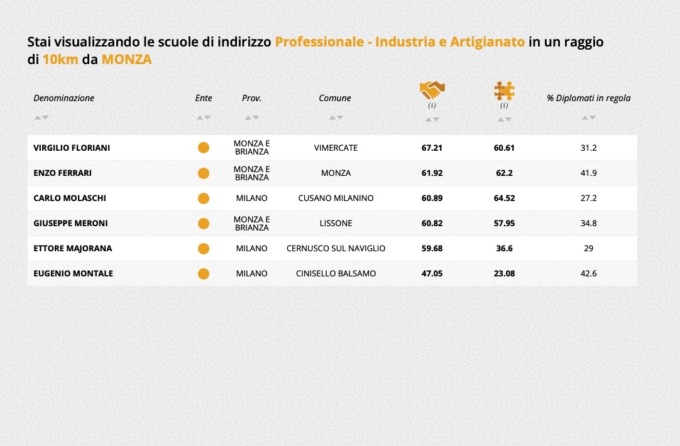680x446 pixels.
Task: Click orange Ente dot for Carlo Molaschi
Action: click(x=203, y=198)
